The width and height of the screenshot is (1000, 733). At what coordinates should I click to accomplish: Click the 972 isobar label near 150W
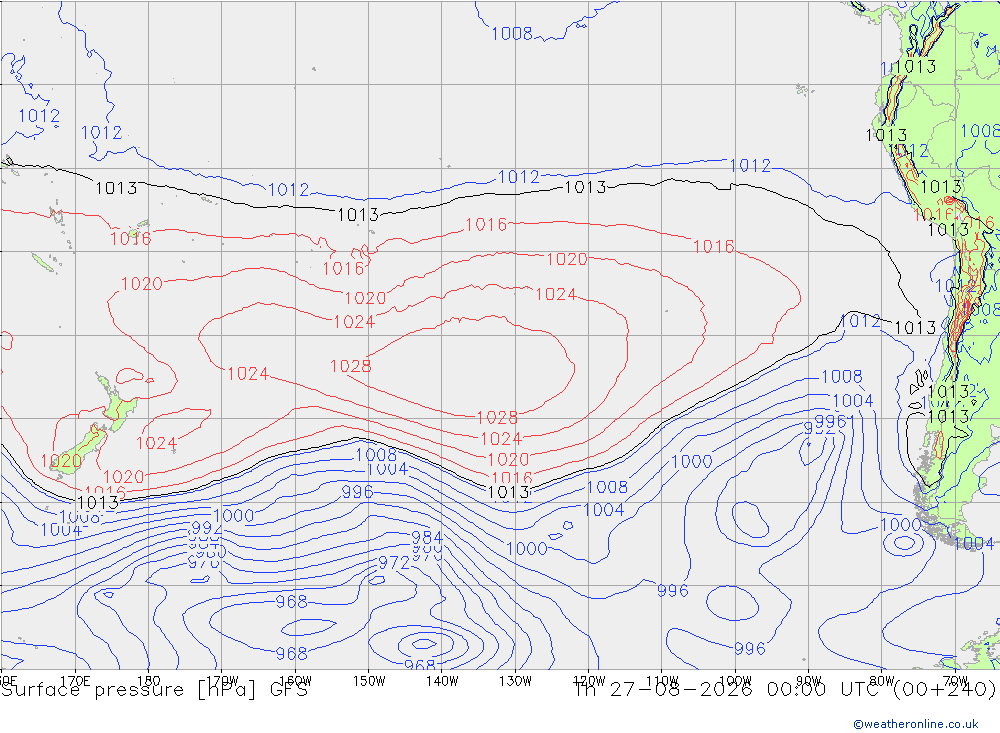point(394,563)
